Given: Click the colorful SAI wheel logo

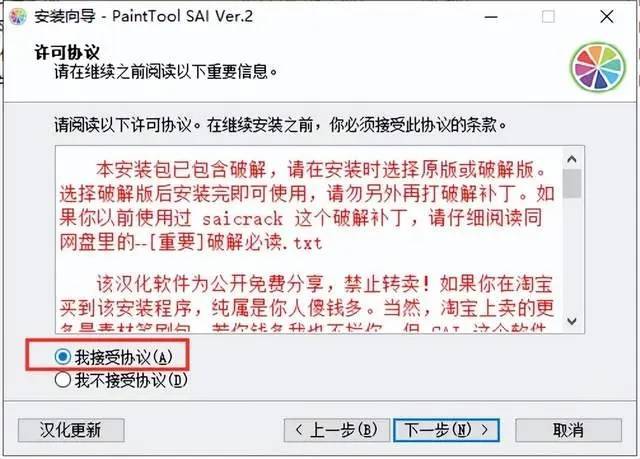Looking at the screenshot, I should coord(598,68).
